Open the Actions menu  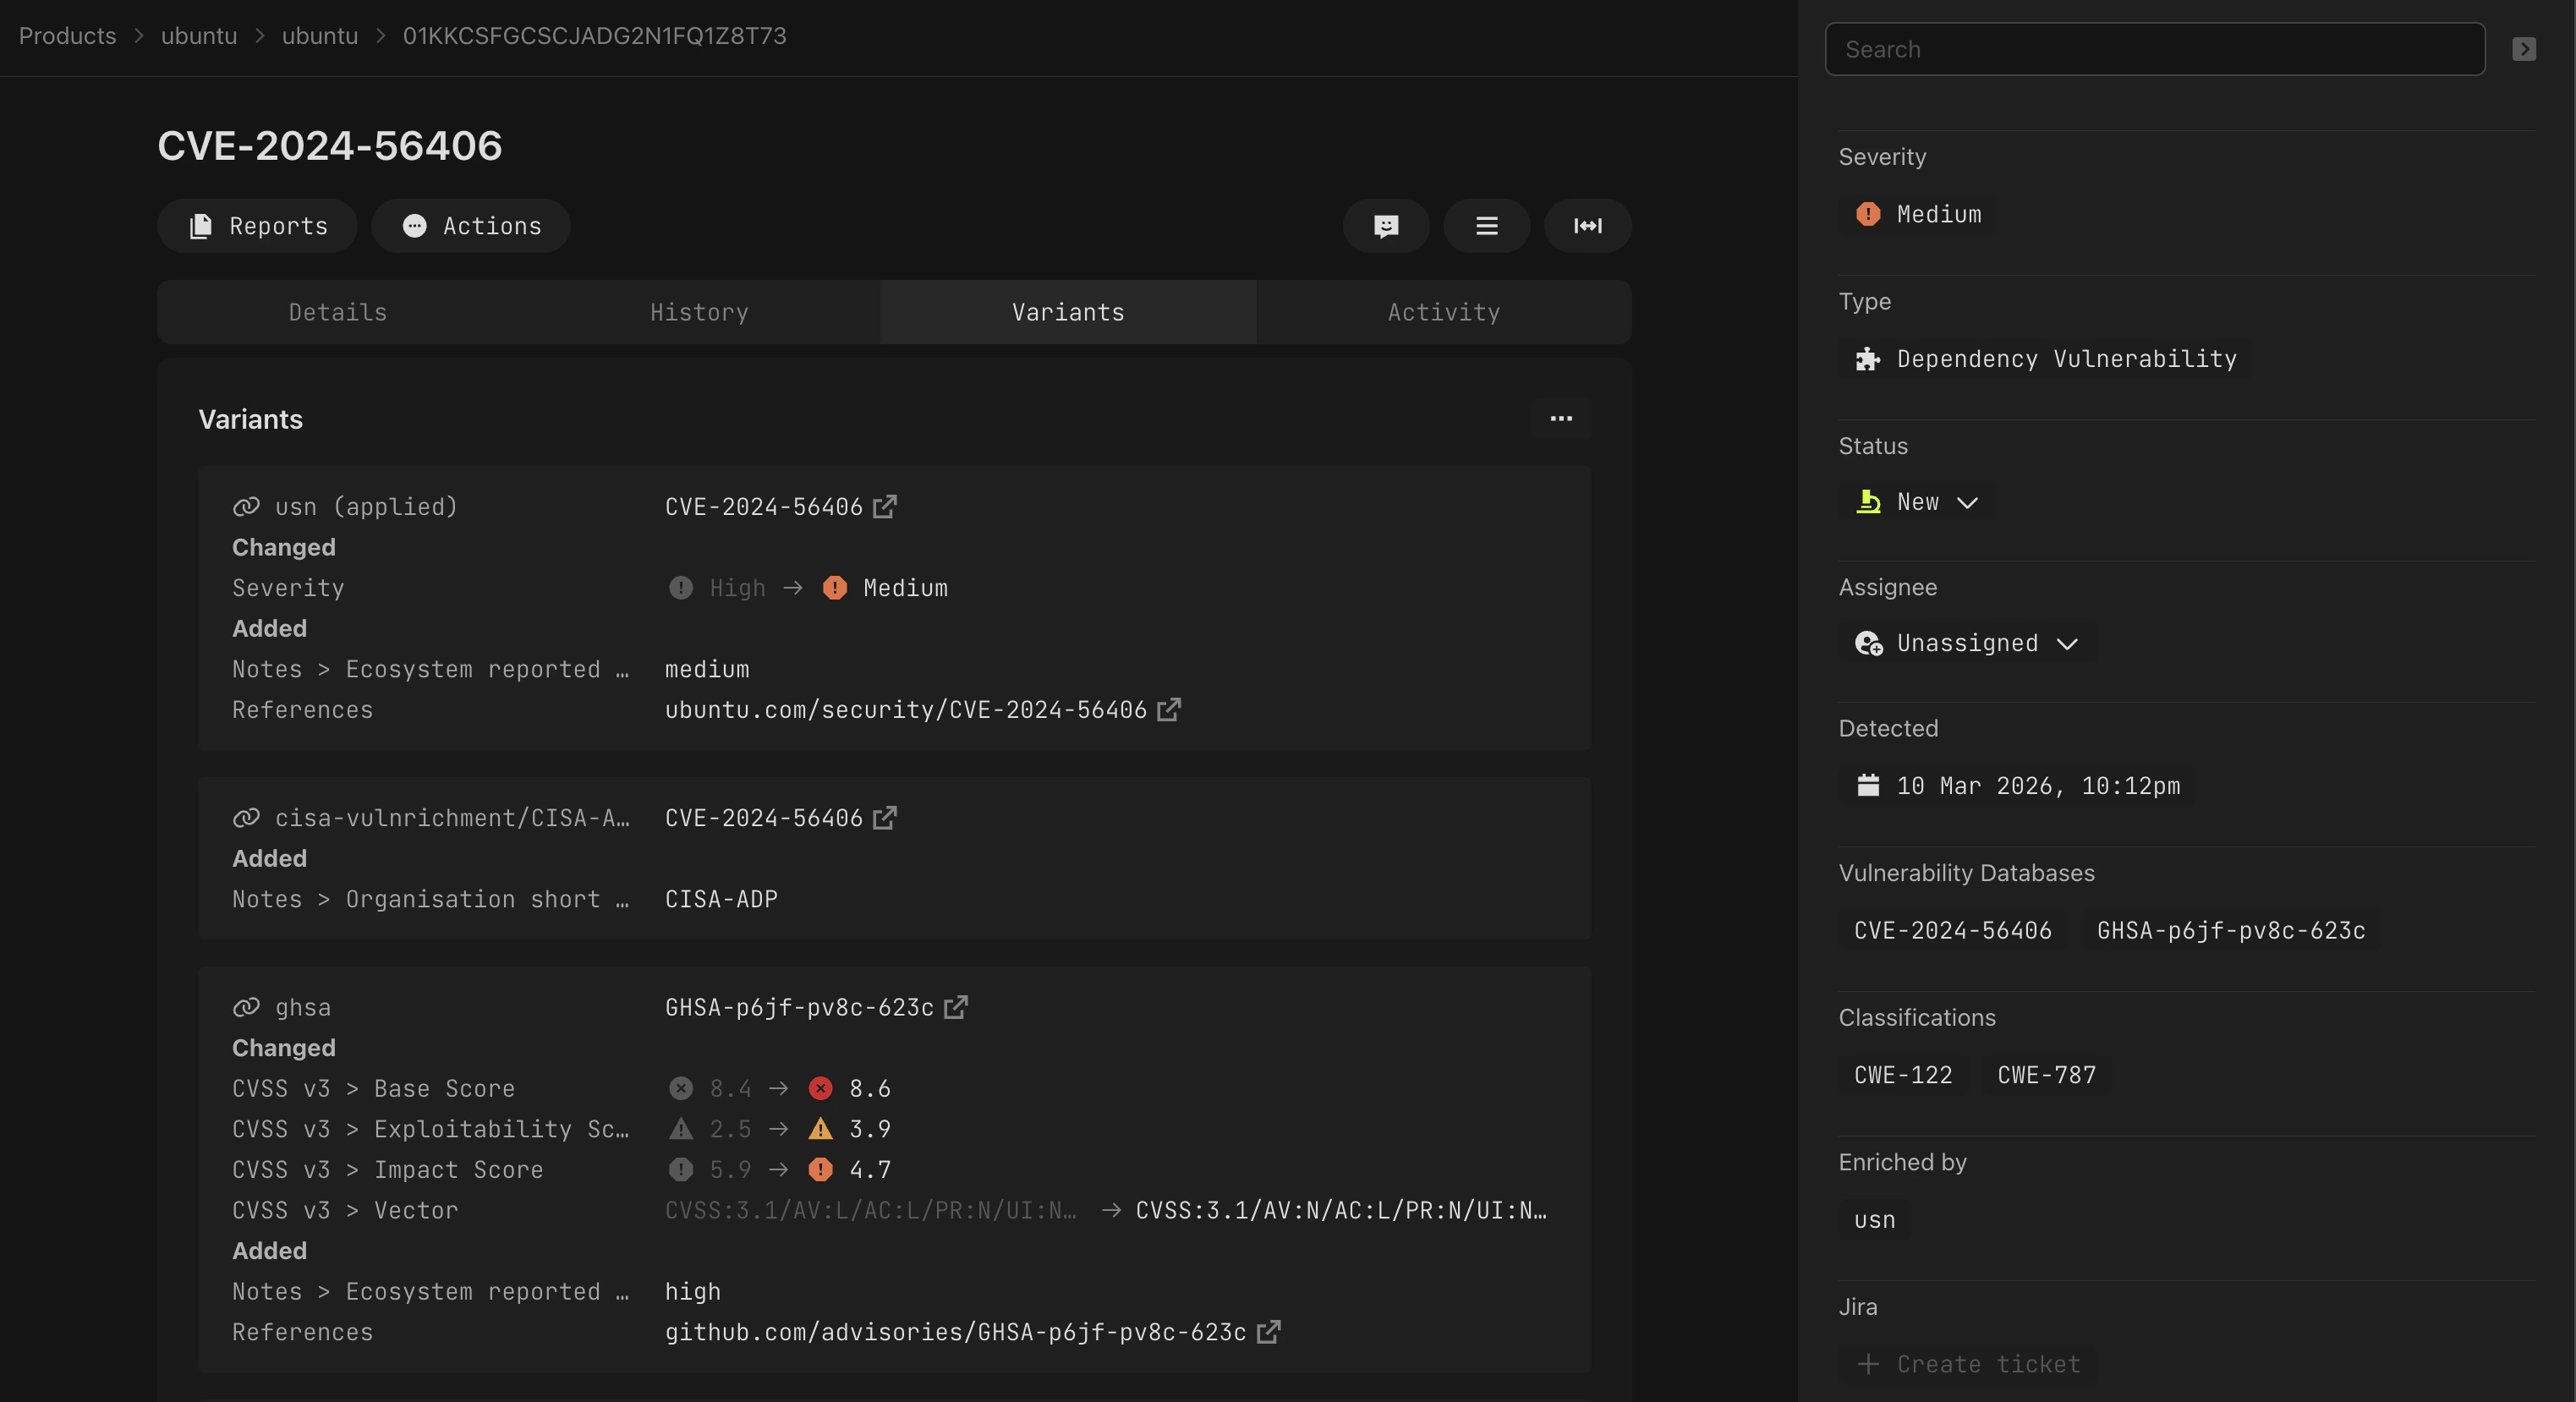[471, 226]
